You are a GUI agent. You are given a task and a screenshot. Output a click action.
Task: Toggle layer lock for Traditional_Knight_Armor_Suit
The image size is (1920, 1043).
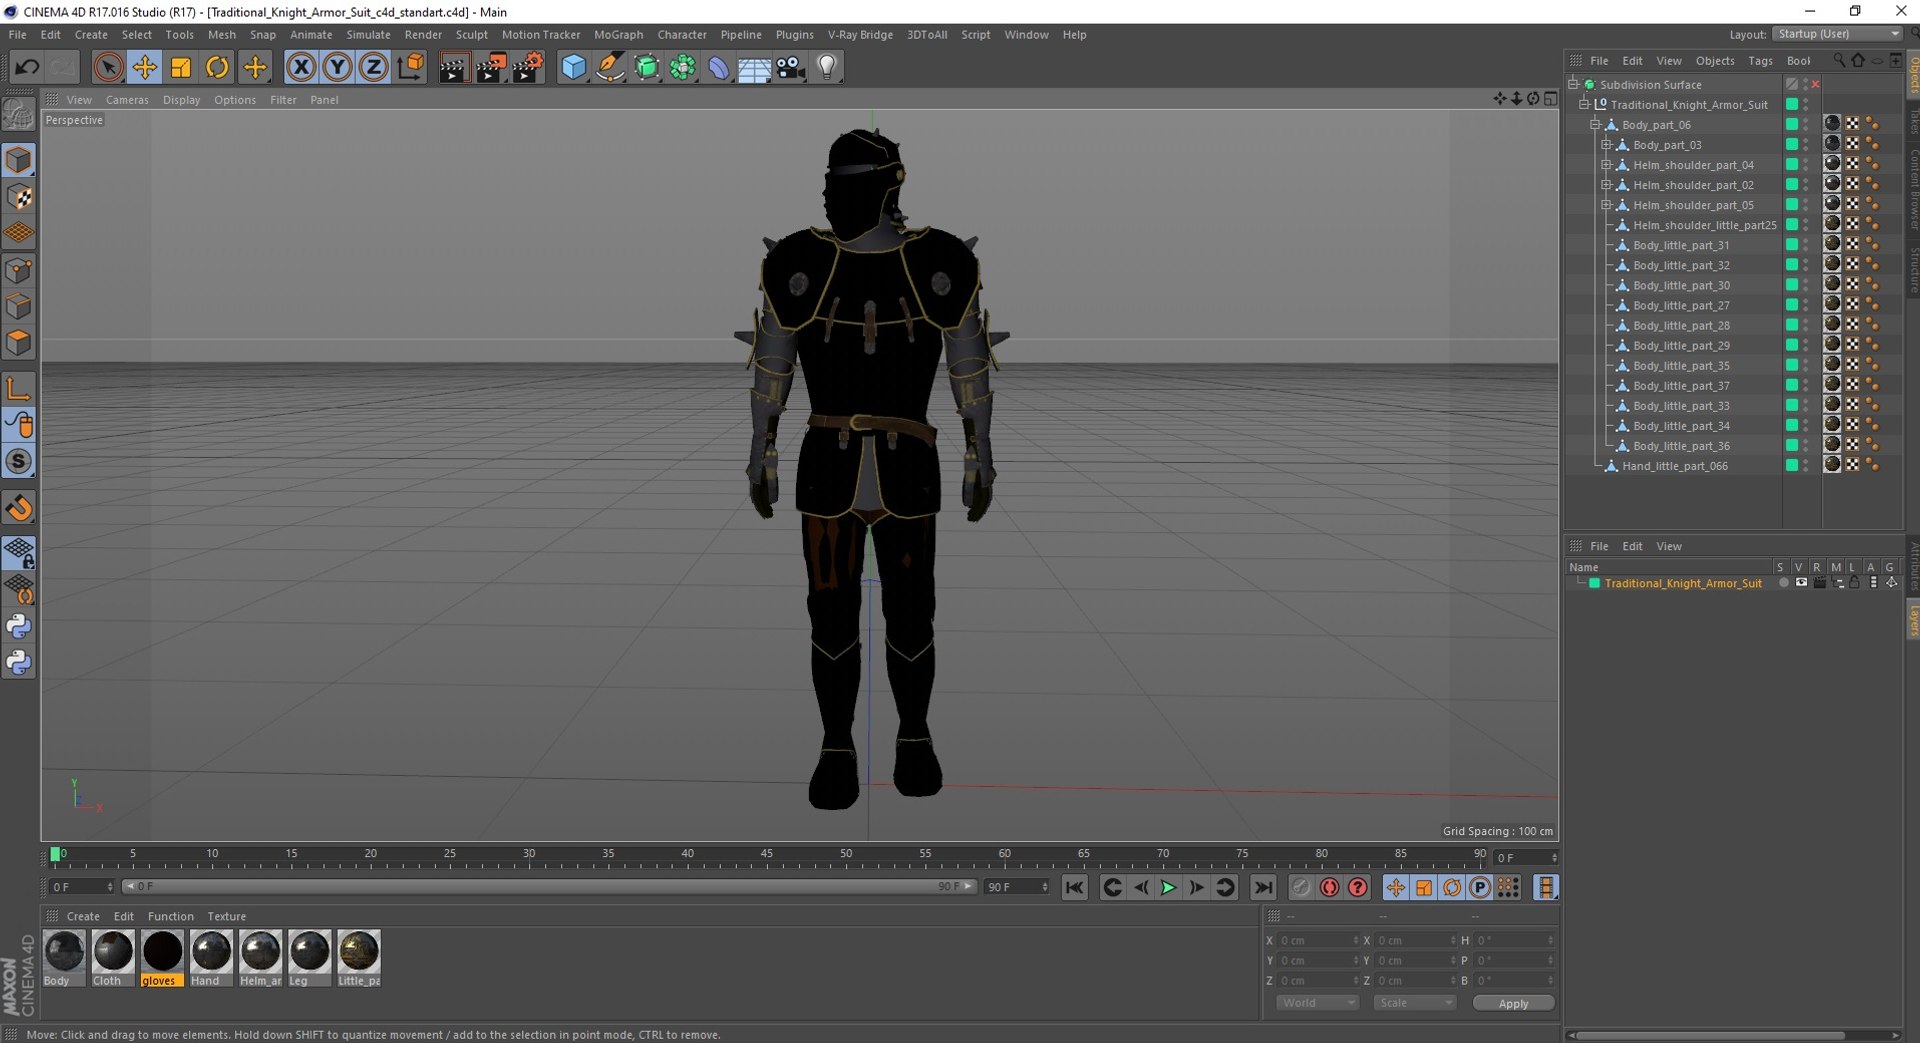(x=1855, y=583)
